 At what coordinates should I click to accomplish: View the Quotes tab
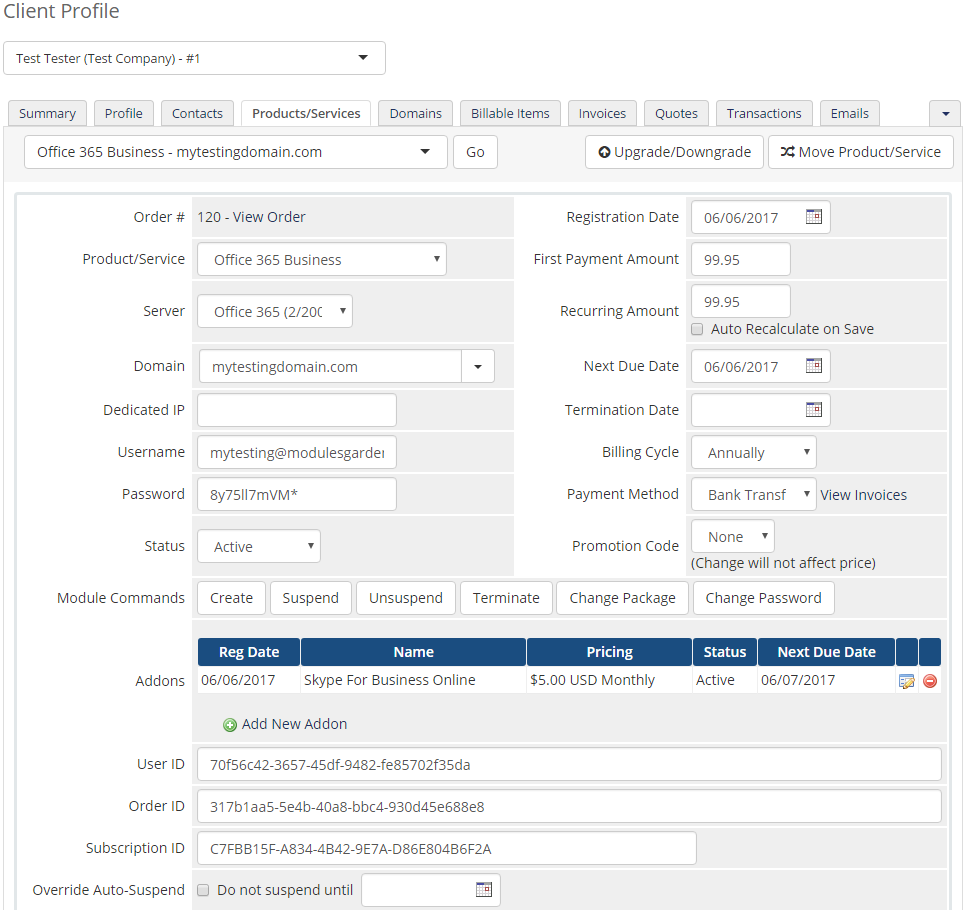coord(676,114)
